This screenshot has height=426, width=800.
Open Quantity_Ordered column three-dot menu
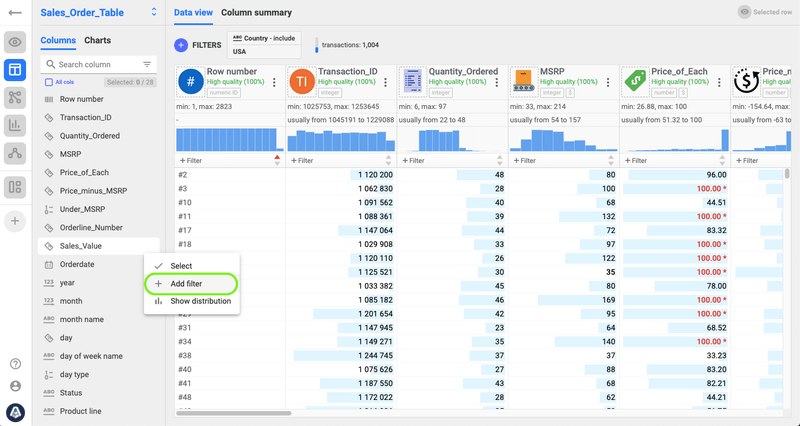[x=496, y=82]
